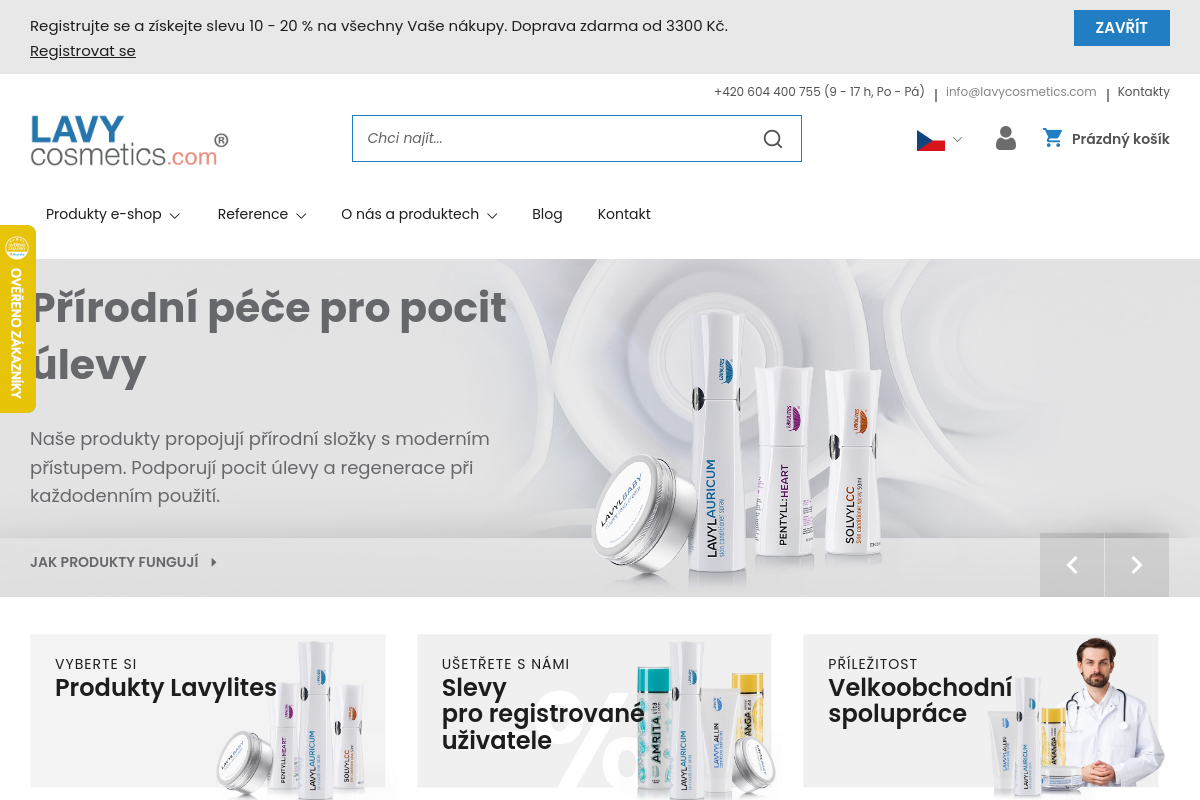Go to next banner slide
Viewport: 1200px width, 800px height.
click(1136, 565)
